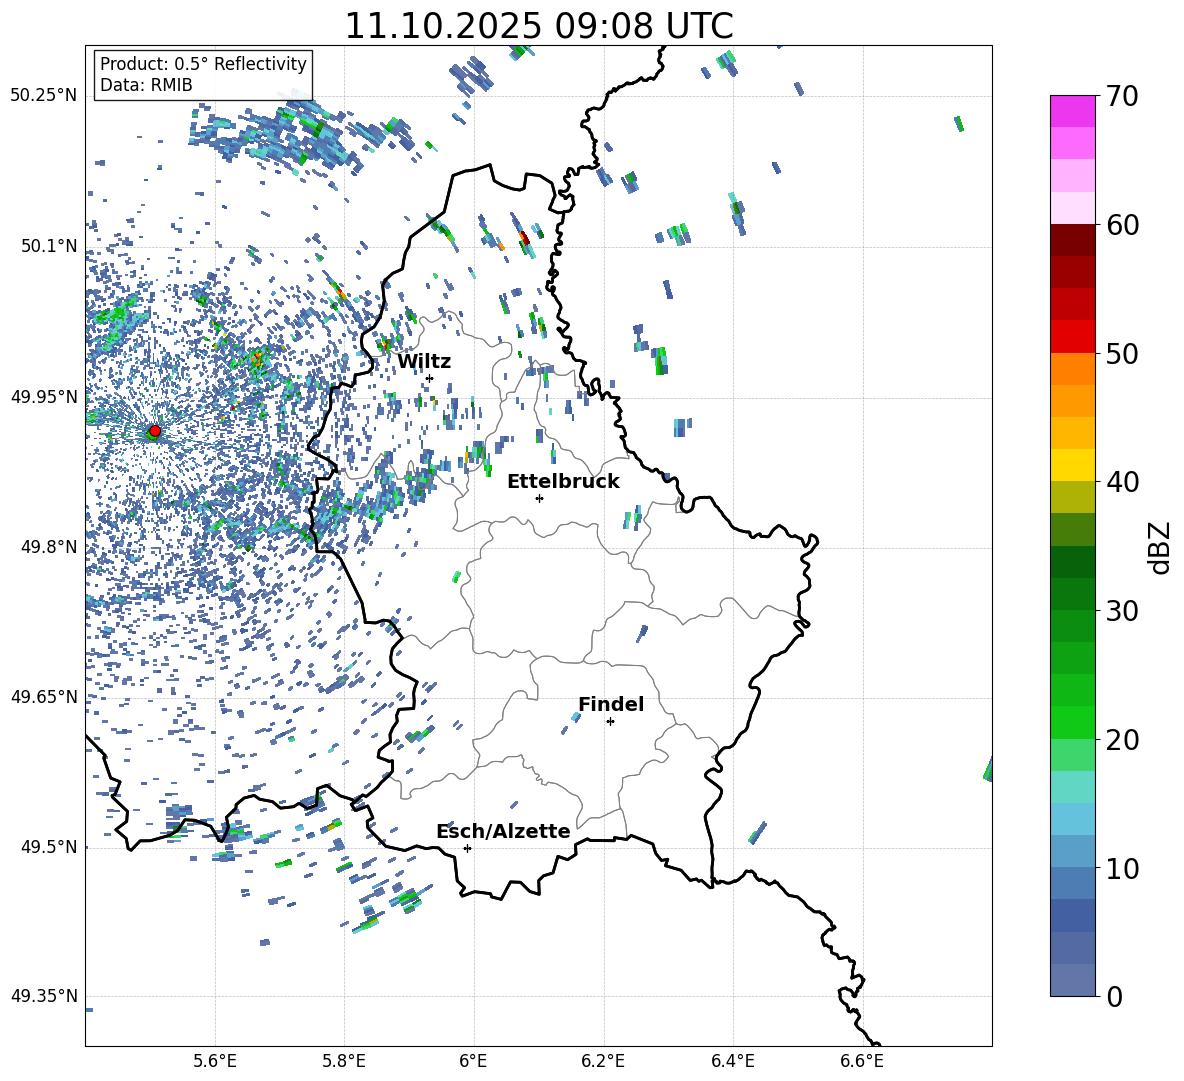The height and width of the screenshot is (1081, 1184).
Task: Click the Esch/Alzette station cross marker
Action: point(467,848)
